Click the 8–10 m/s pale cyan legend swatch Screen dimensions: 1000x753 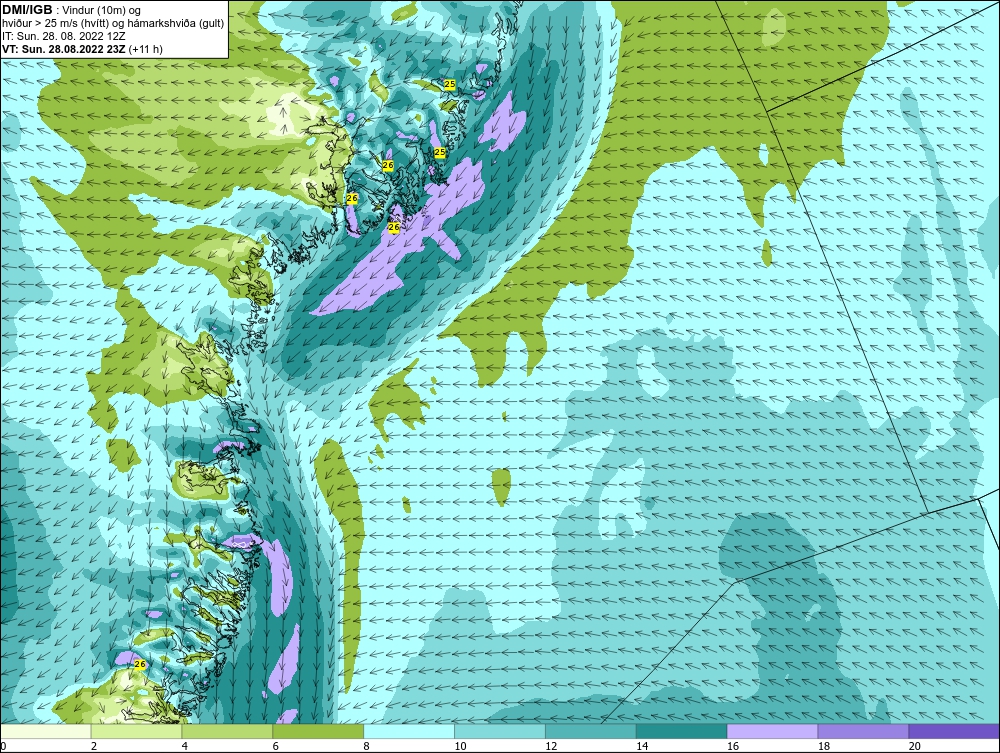pos(409,731)
